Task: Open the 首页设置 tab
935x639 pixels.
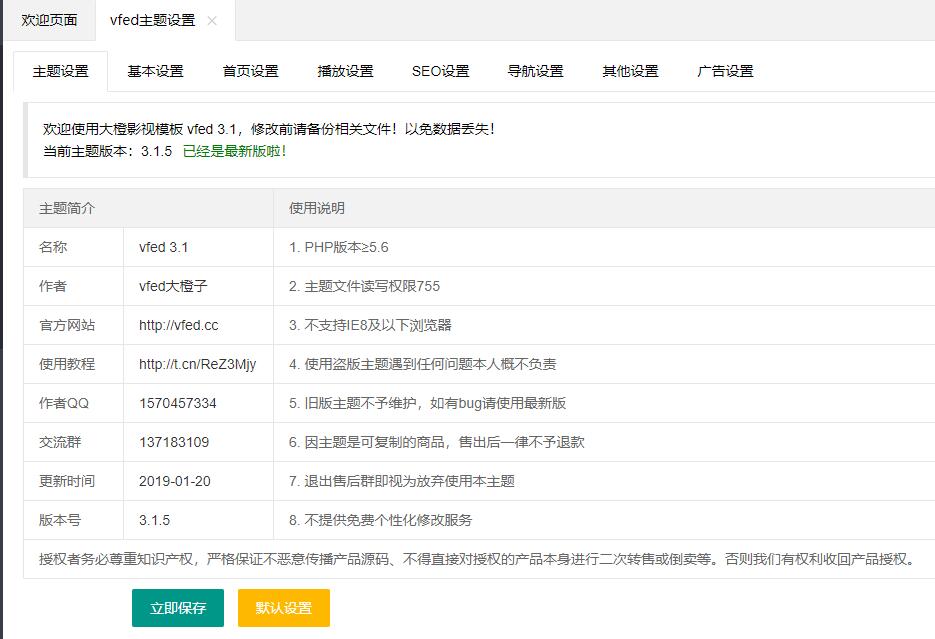Action: tap(251, 71)
